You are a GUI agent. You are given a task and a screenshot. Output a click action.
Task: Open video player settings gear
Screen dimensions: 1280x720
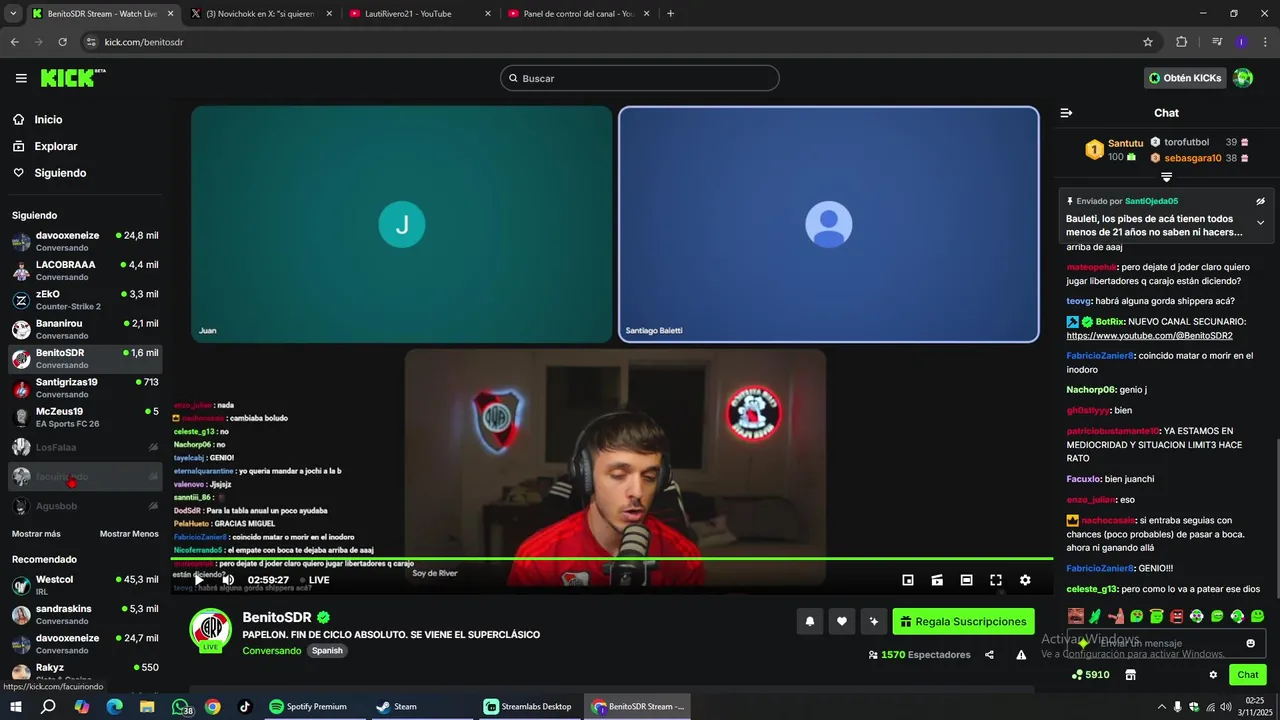pyautogui.click(x=1025, y=580)
